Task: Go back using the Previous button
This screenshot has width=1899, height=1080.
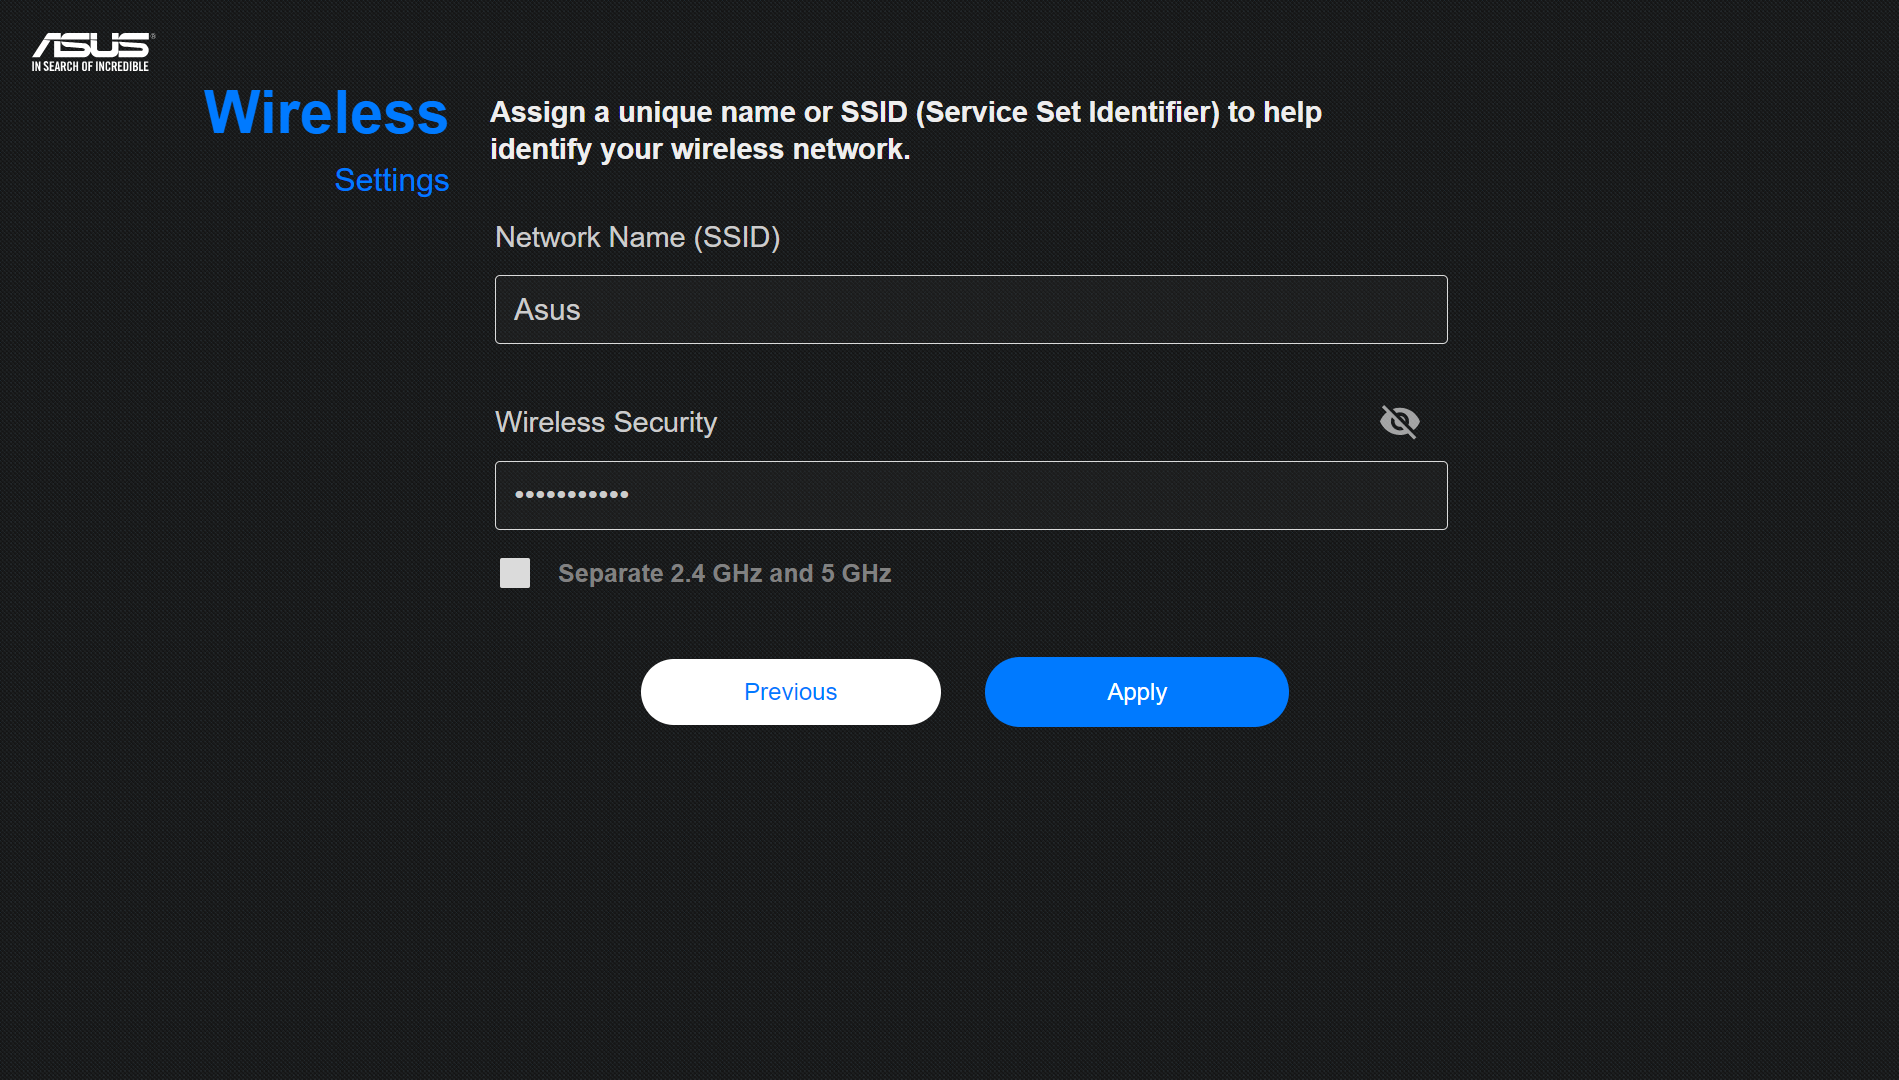Action: (x=790, y=691)
